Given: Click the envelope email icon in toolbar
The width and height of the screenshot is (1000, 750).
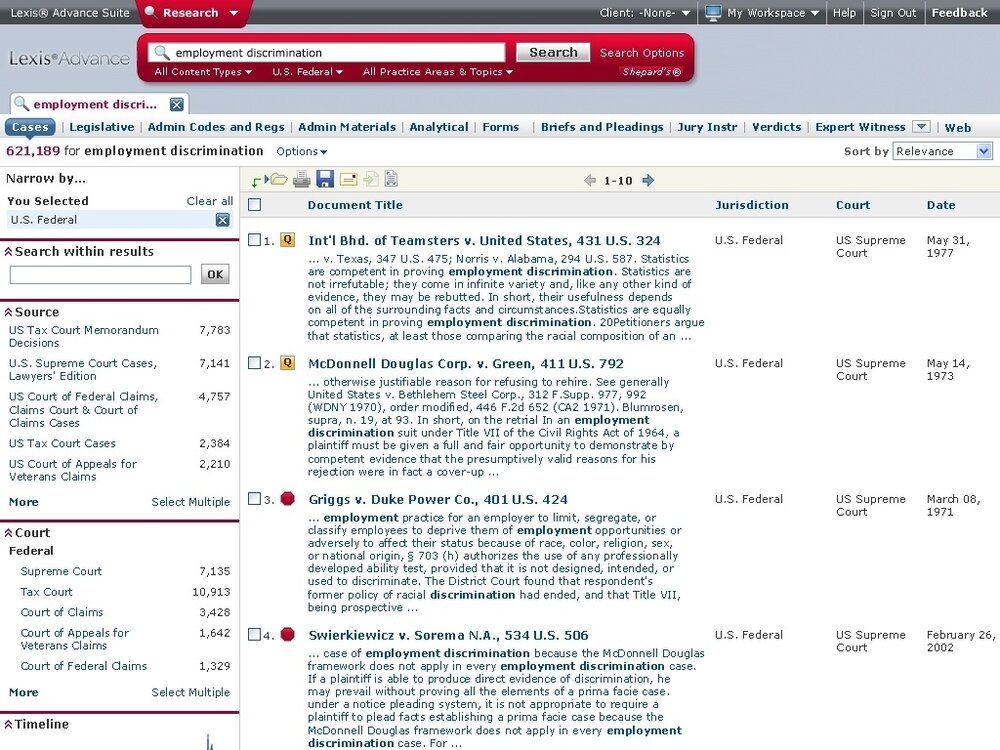Looking at the screenshot, I should coord(349,180).
